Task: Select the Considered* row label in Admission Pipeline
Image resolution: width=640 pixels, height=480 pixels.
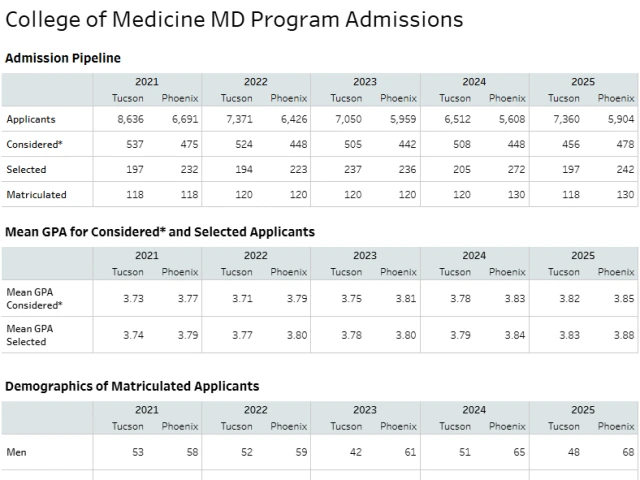Action: (35, 145)
